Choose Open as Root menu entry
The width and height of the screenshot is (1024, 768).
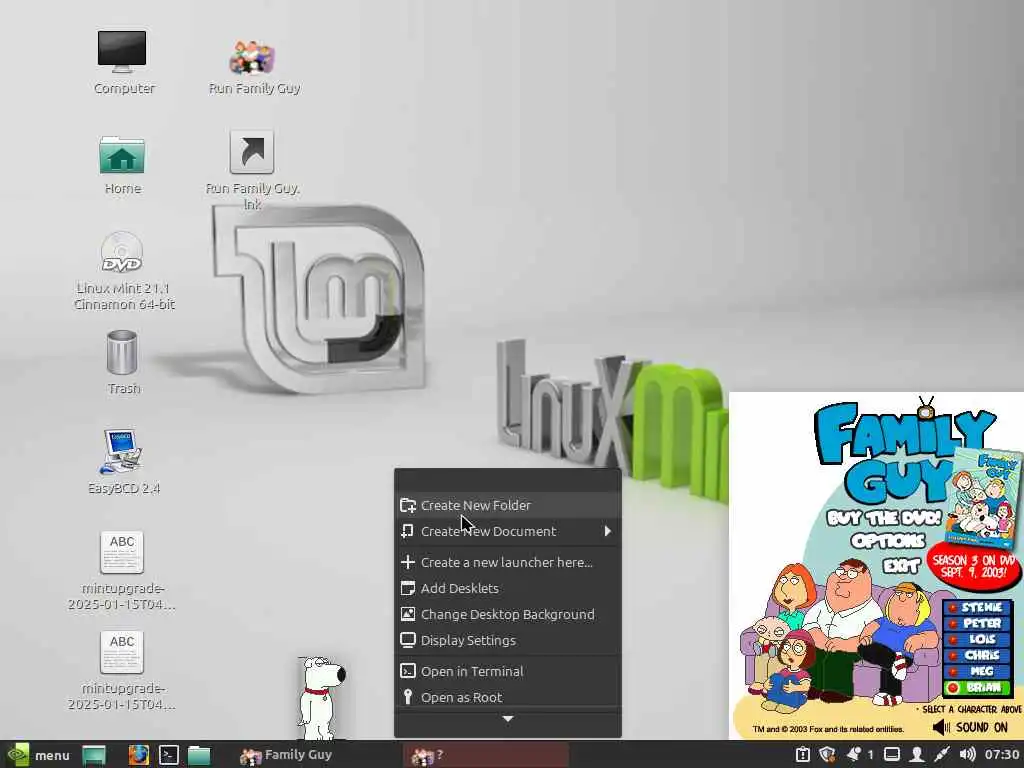508,697
